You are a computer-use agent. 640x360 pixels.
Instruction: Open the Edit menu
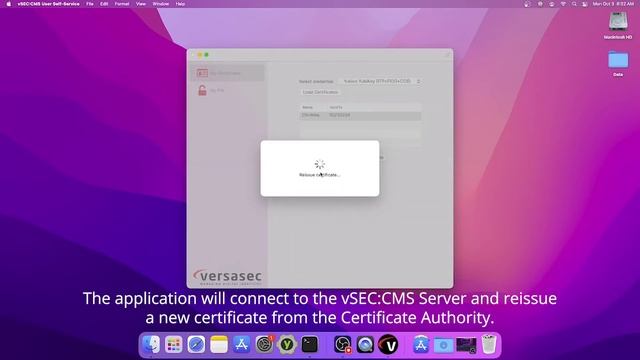(x=104, y=4)
